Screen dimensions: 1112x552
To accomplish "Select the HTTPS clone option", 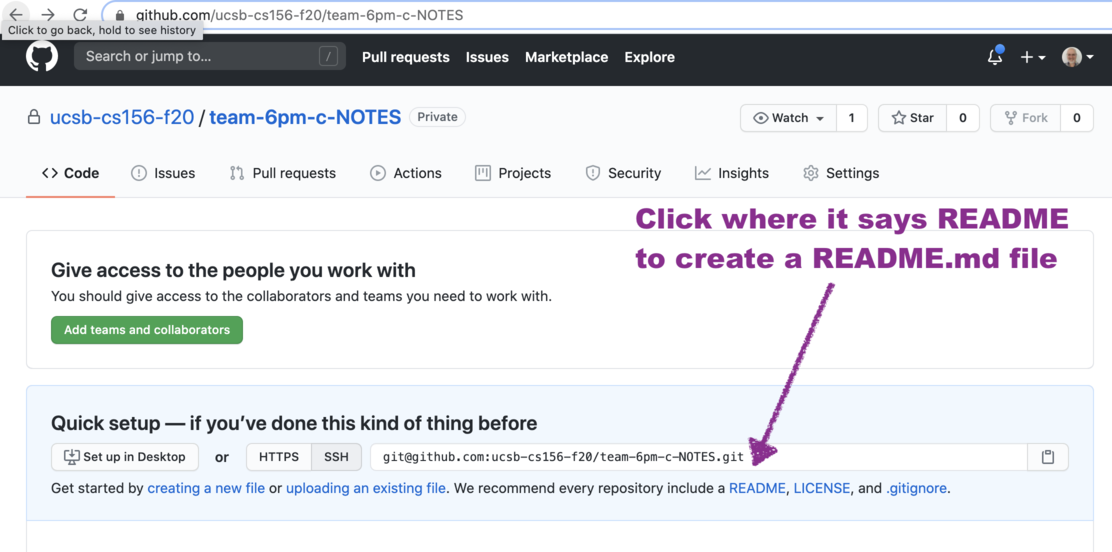I will [x=279, y=457].
